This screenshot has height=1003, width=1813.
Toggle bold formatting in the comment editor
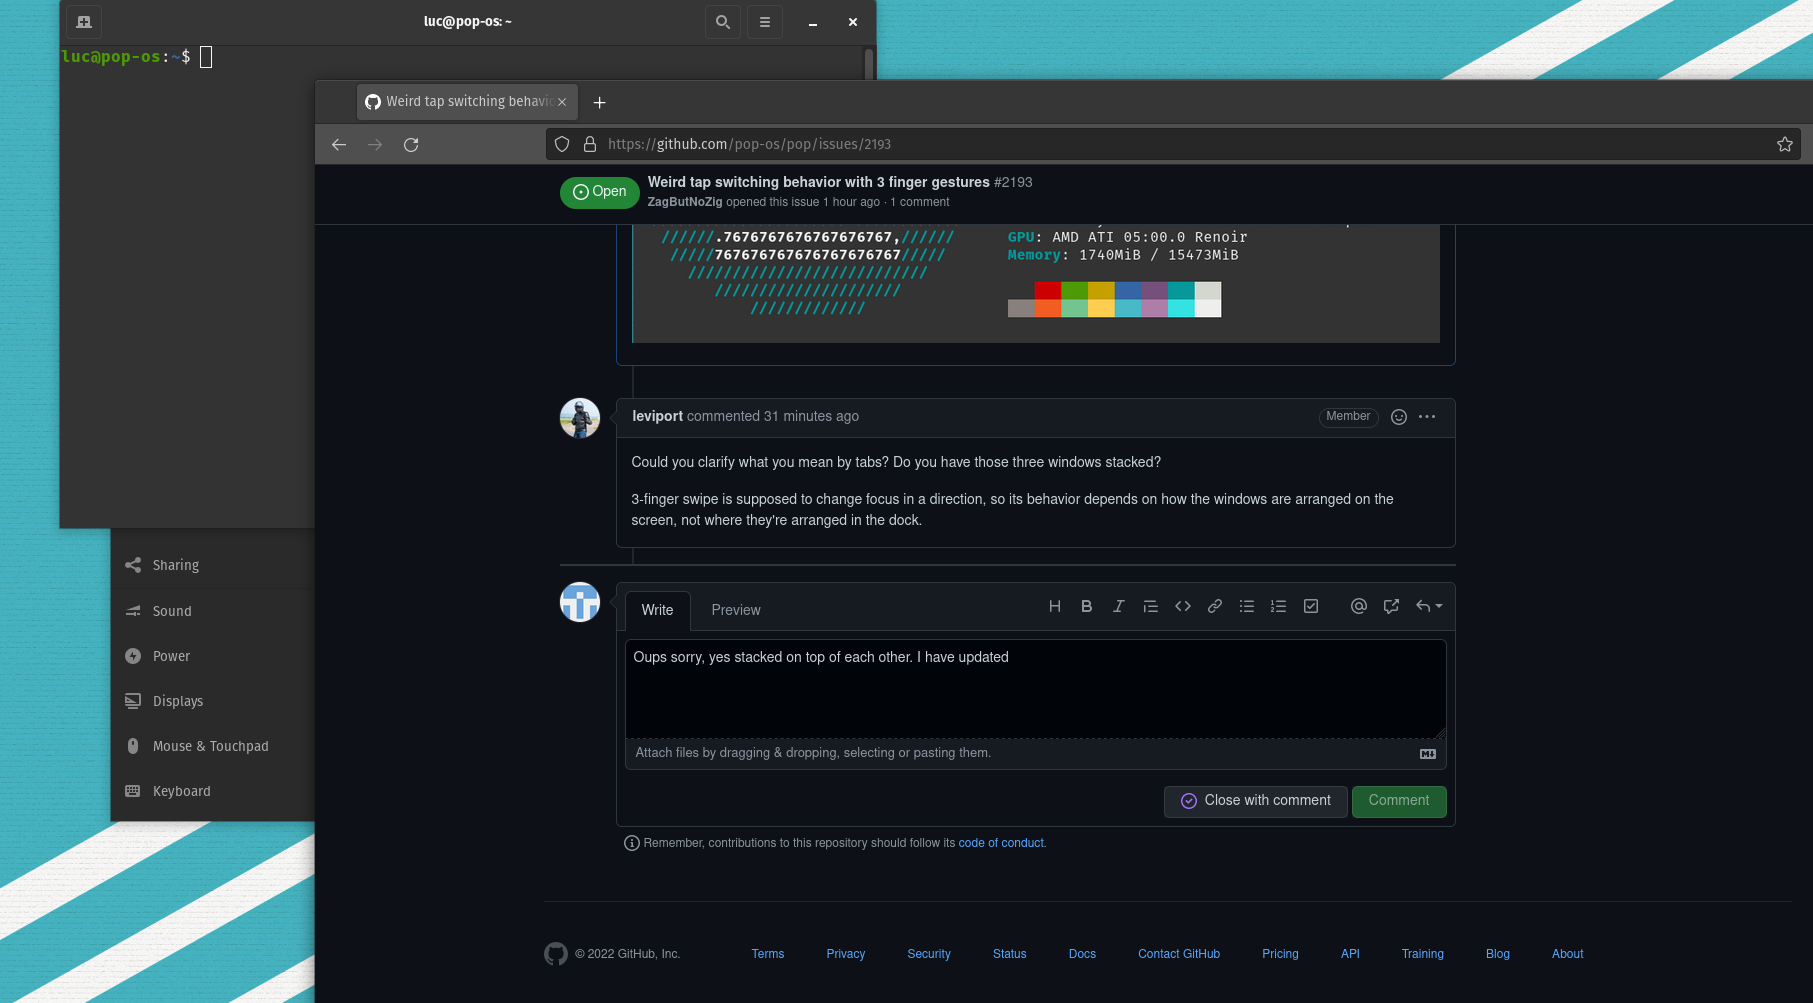1086,606
